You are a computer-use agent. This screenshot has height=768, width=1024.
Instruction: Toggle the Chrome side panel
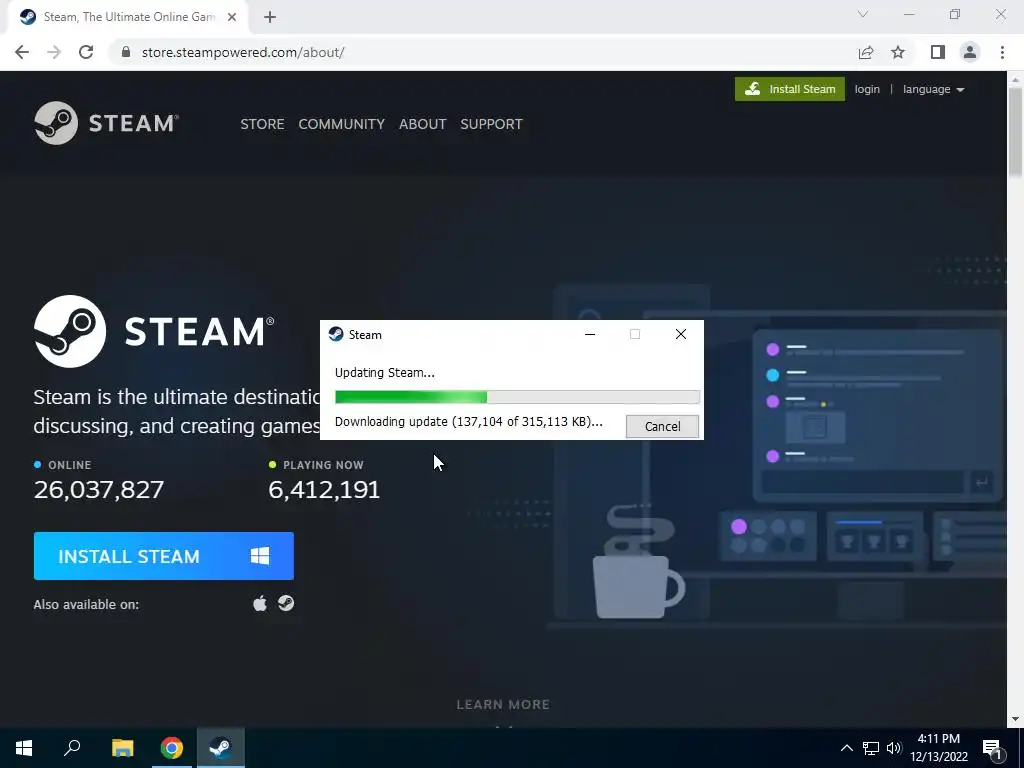938,52
